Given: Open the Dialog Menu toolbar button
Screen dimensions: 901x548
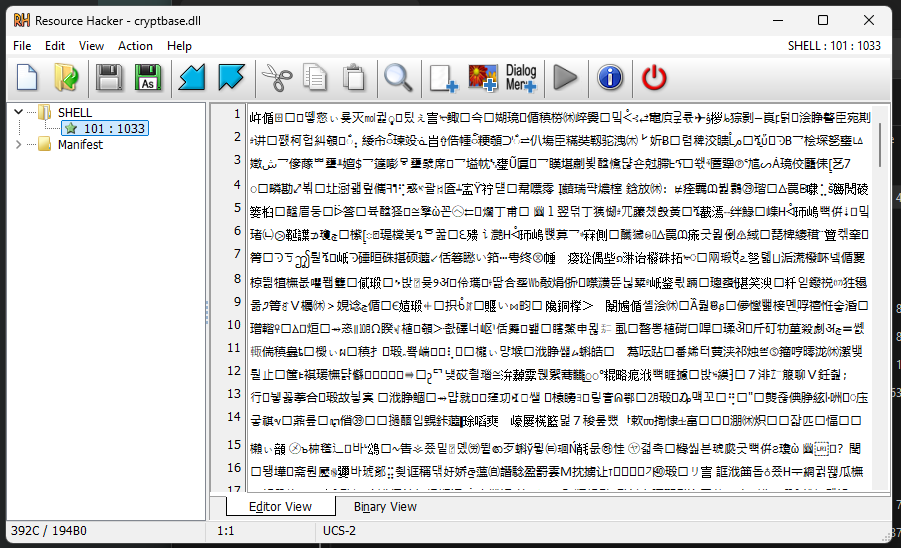Looking at the screenshot, I should tap(521, 77).
